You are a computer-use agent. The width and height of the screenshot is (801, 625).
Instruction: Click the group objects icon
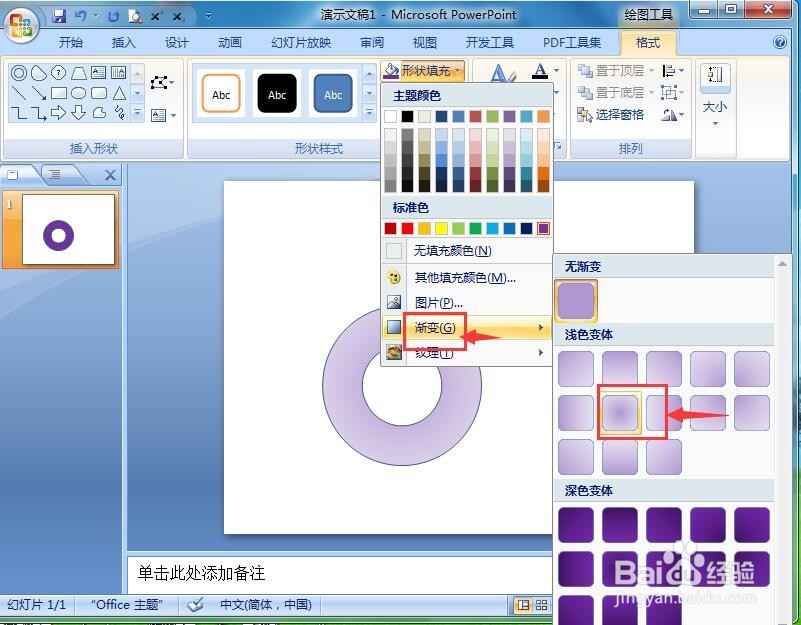pos(668,92)
